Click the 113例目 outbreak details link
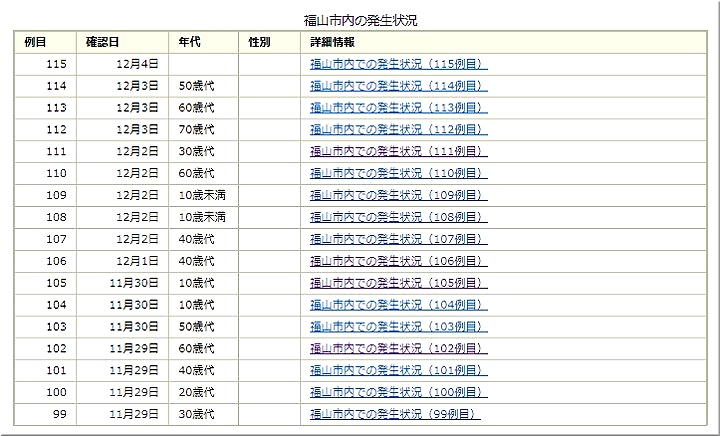720x436 pixels. pos(398,108)
